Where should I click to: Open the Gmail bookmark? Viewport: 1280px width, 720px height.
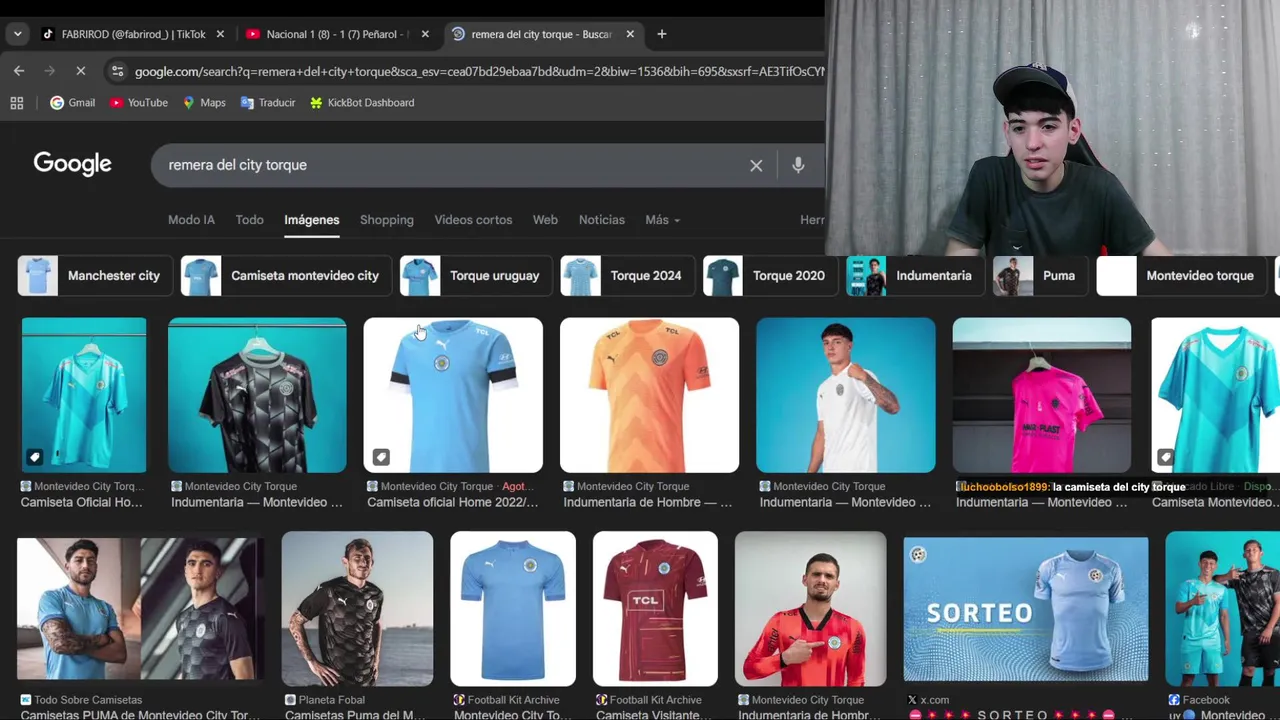(73, 103)
